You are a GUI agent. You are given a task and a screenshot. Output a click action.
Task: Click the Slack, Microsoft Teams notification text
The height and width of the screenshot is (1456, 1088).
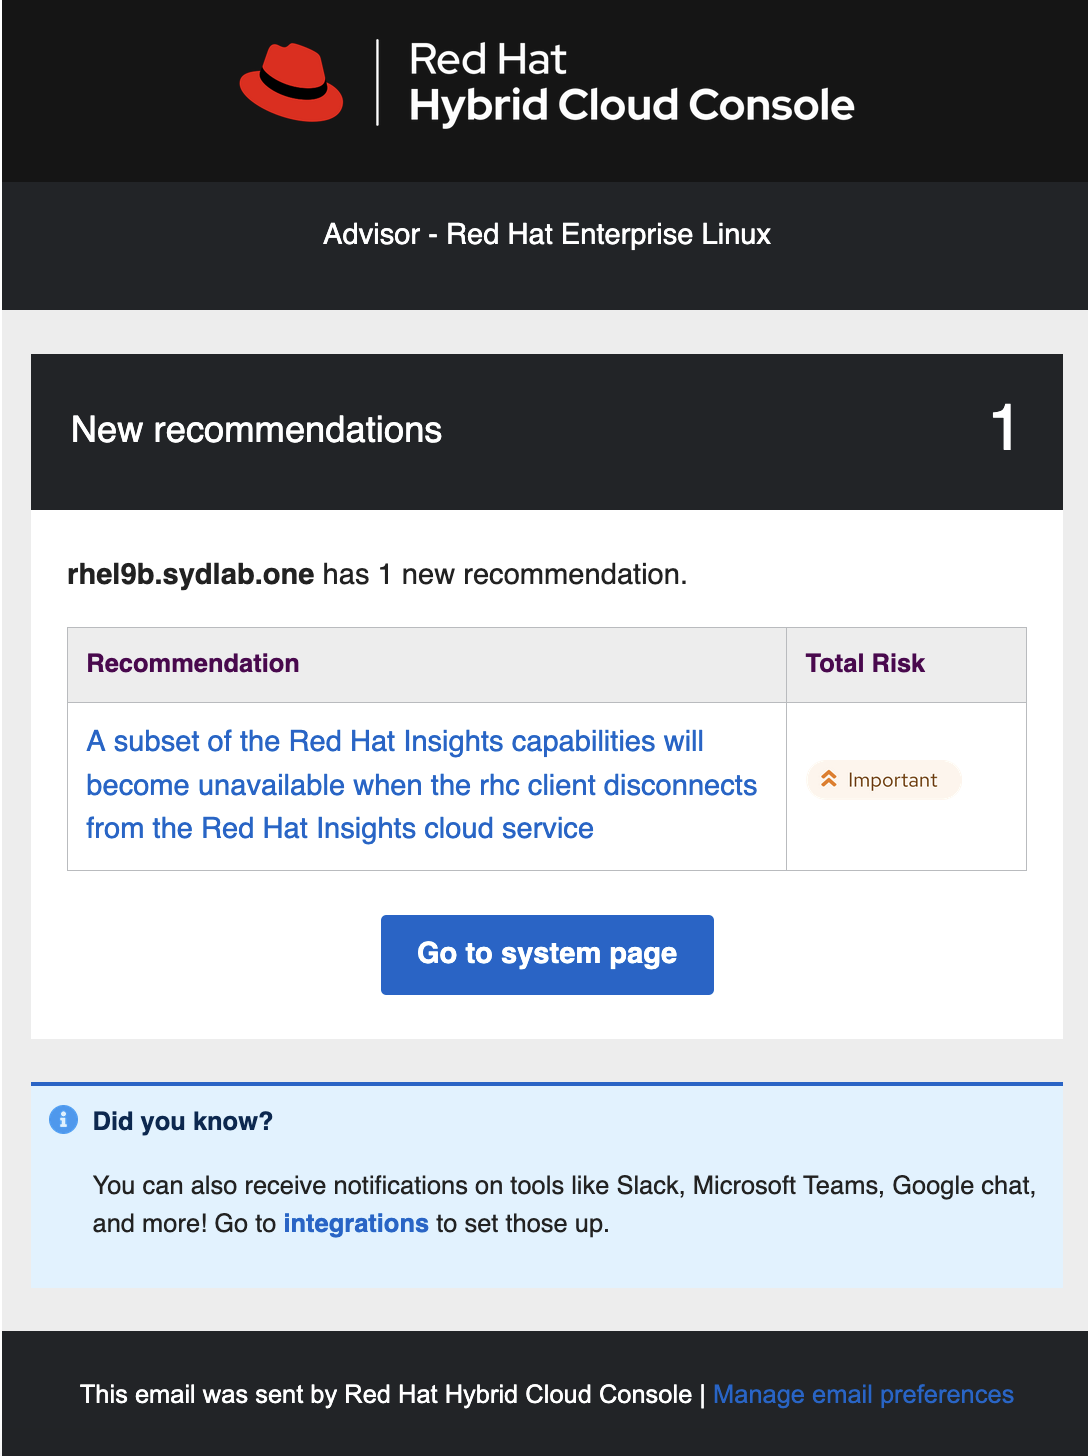point(563,1186)
